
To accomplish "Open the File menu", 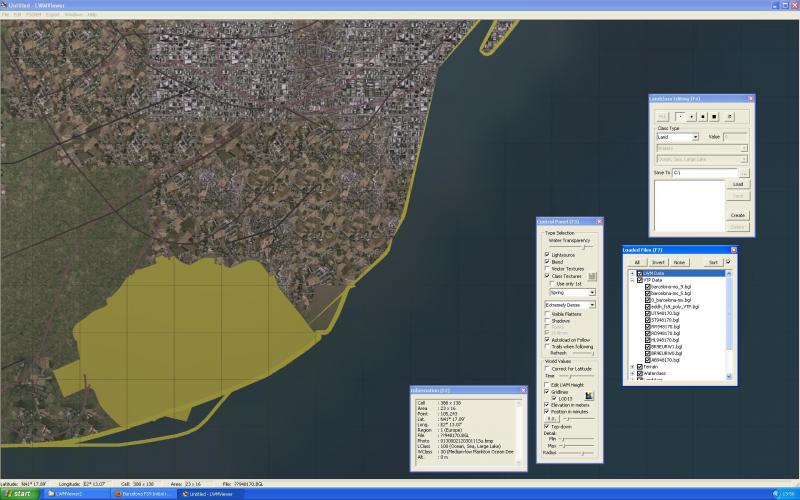I will 5,15.
